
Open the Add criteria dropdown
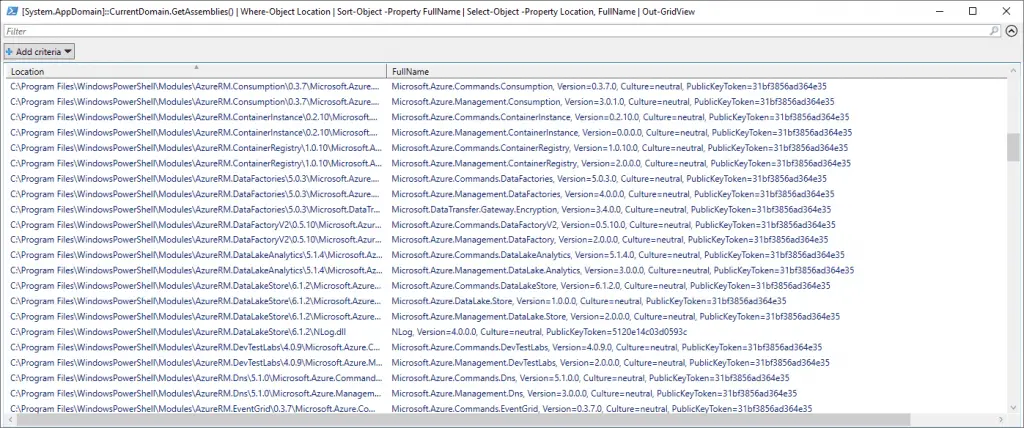click(39, 51)
